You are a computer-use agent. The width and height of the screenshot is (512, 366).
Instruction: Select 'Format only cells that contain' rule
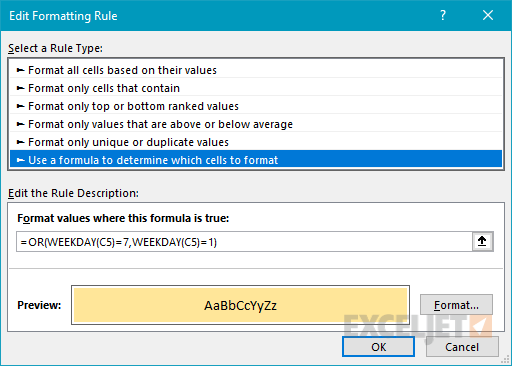coord(256,88)
